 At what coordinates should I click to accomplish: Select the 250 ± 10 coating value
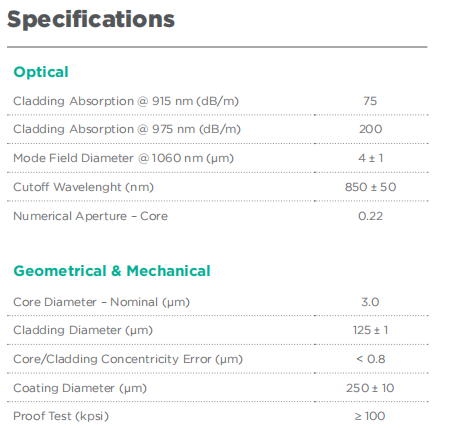370,388
